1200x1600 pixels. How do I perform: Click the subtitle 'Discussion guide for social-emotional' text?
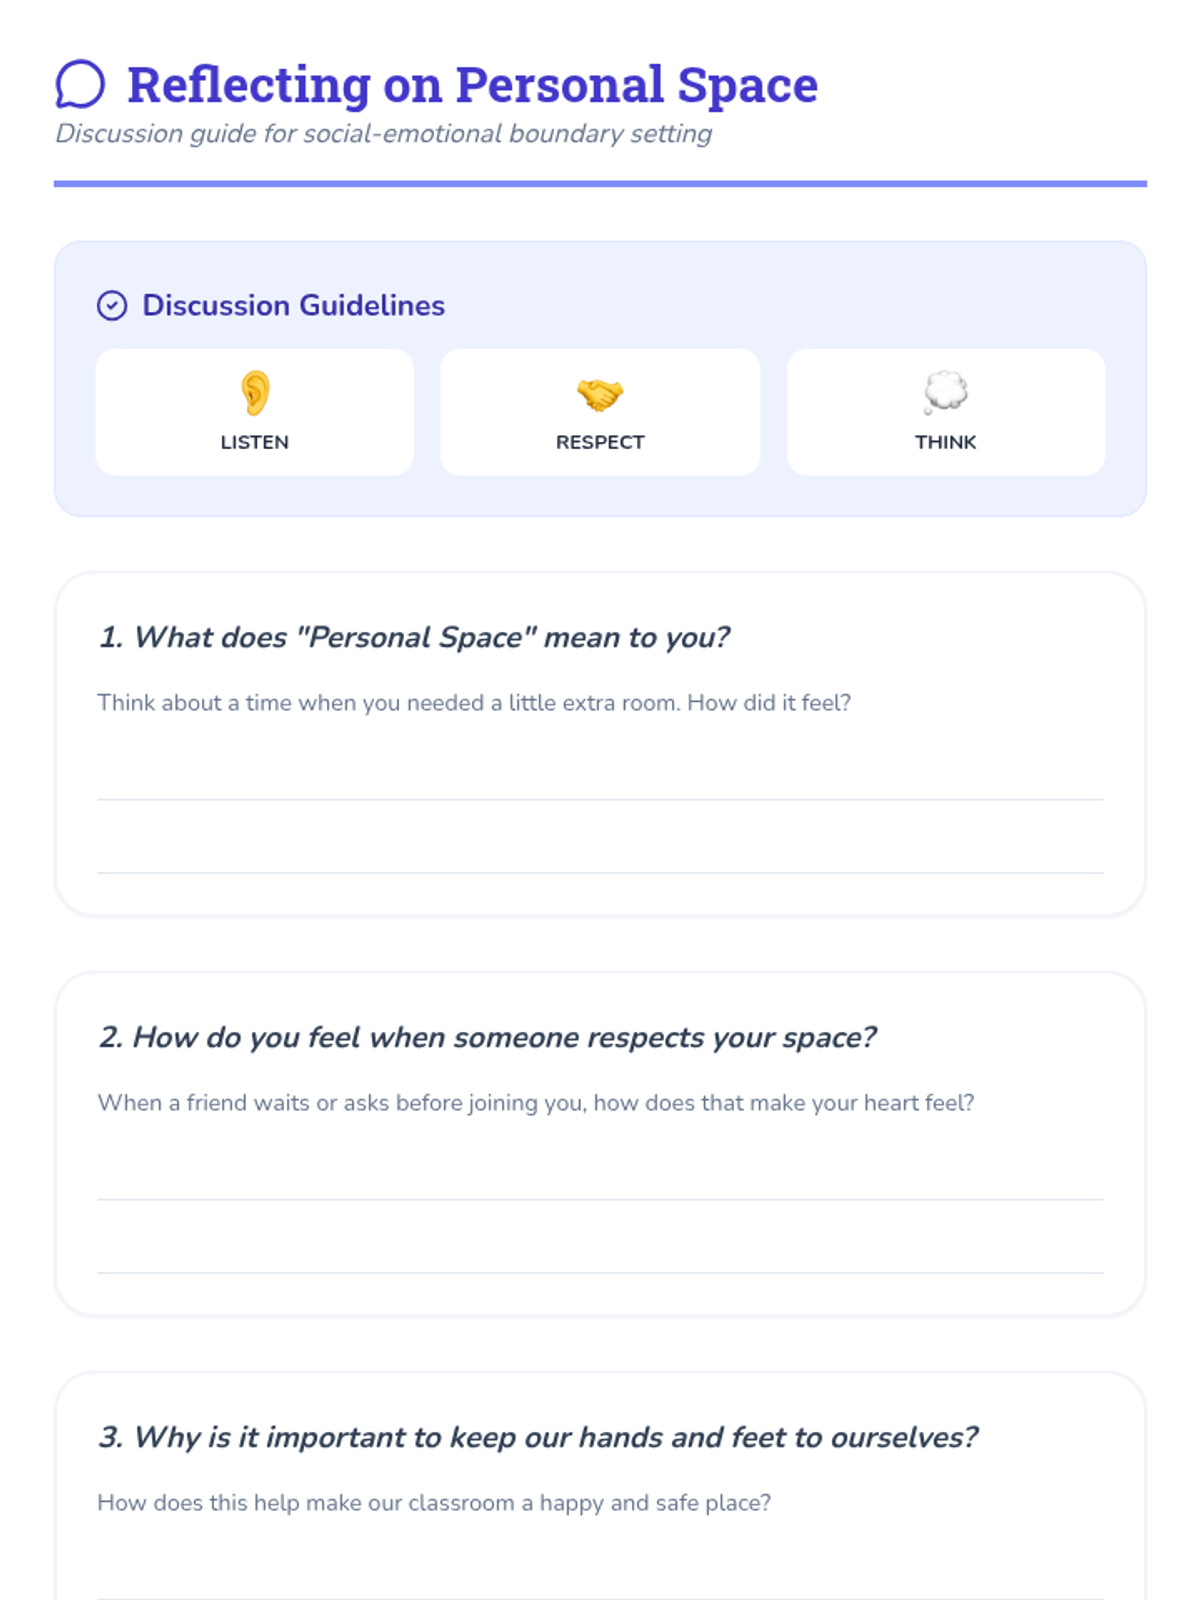click(384, 134)
